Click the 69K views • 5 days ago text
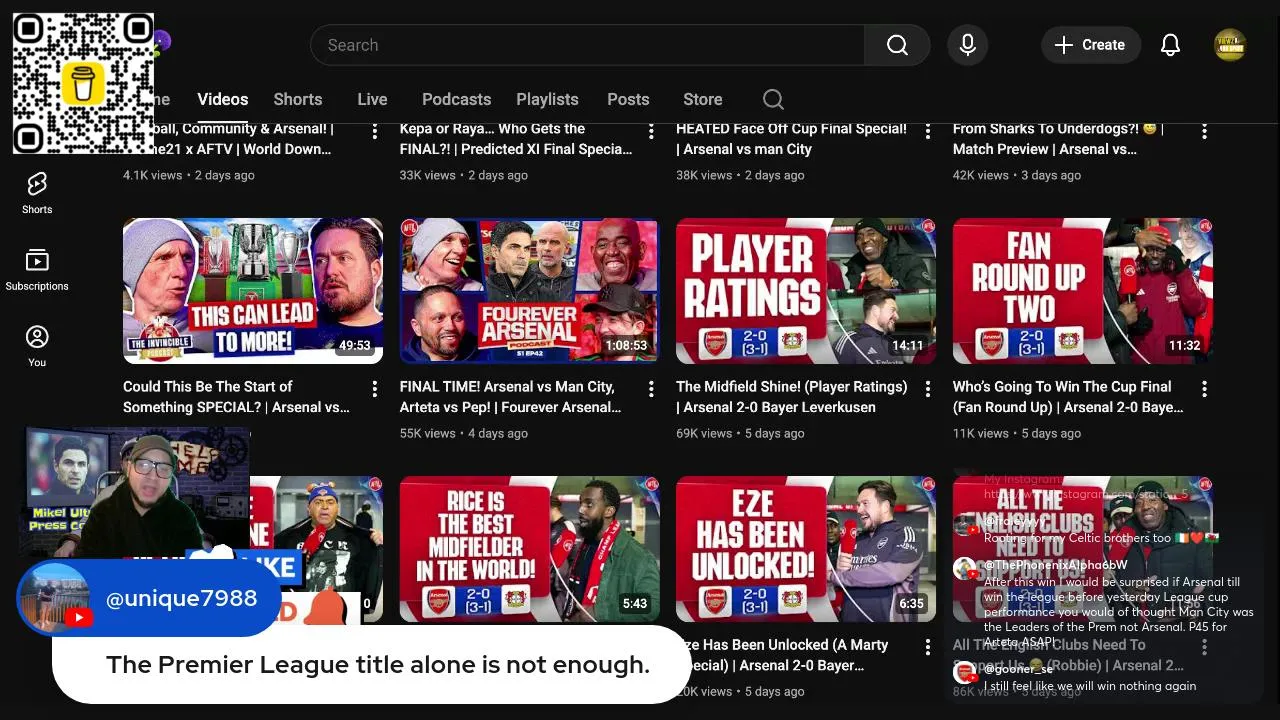Viewport: 1280px width, 720px height. (740, 433)
